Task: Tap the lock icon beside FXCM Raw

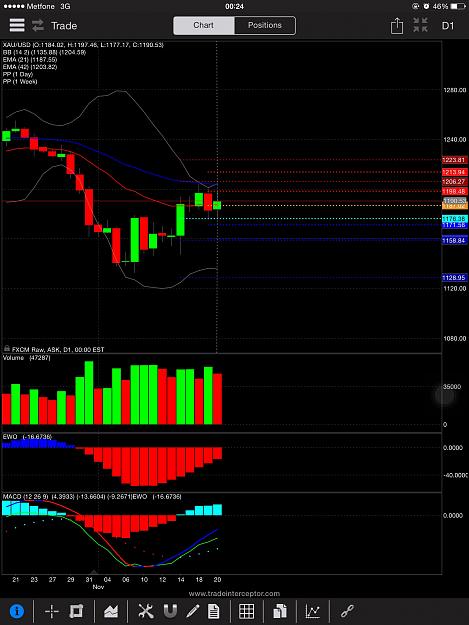Action: point(6,348)
